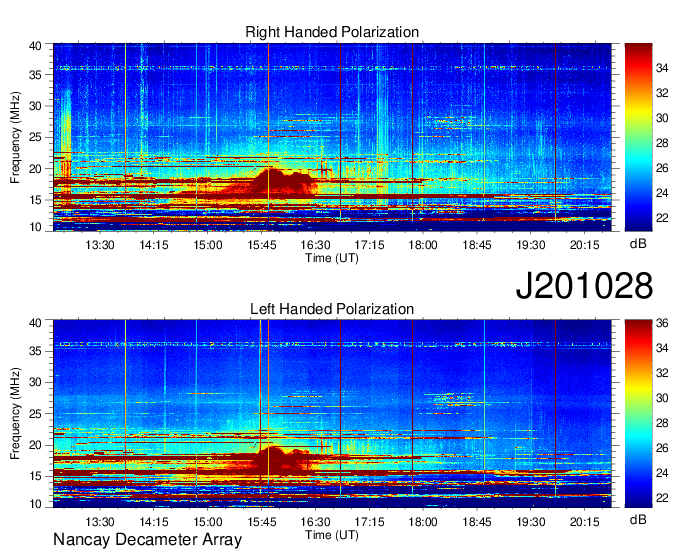The image size is (680, 552).
Task: Click 28 value on Right Handed colorbar scale
Action: click(662, 143)
